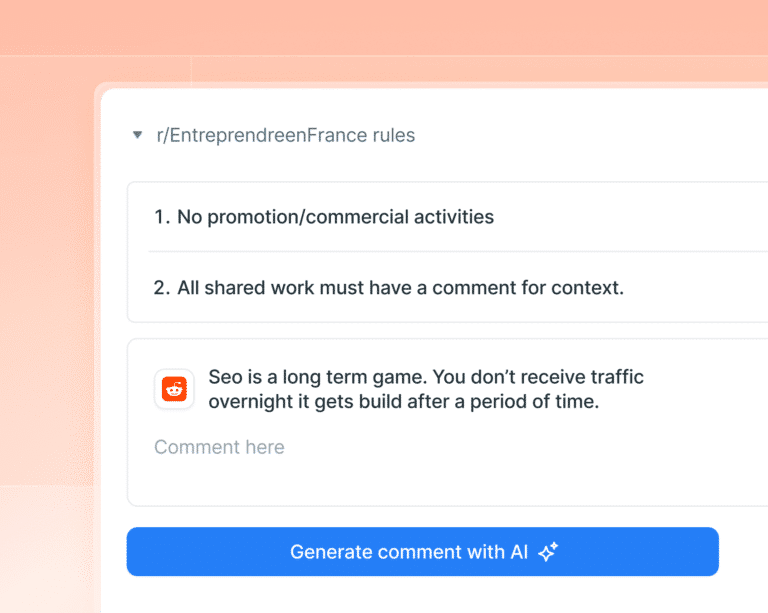Click the "Generate comment with AI" button
Image resolution: width=768 pixels, height=613 pixels.
pos(423,551)
